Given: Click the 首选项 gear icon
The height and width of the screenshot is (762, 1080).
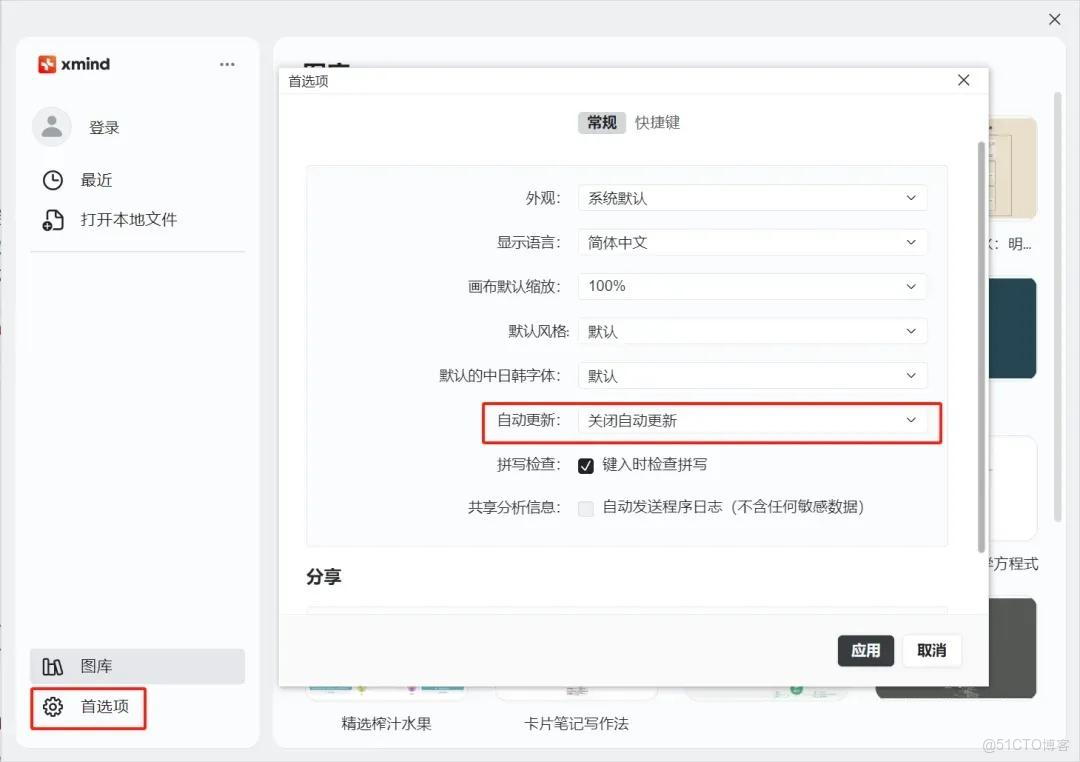Looking at the screenshot, I should [53, 707].
